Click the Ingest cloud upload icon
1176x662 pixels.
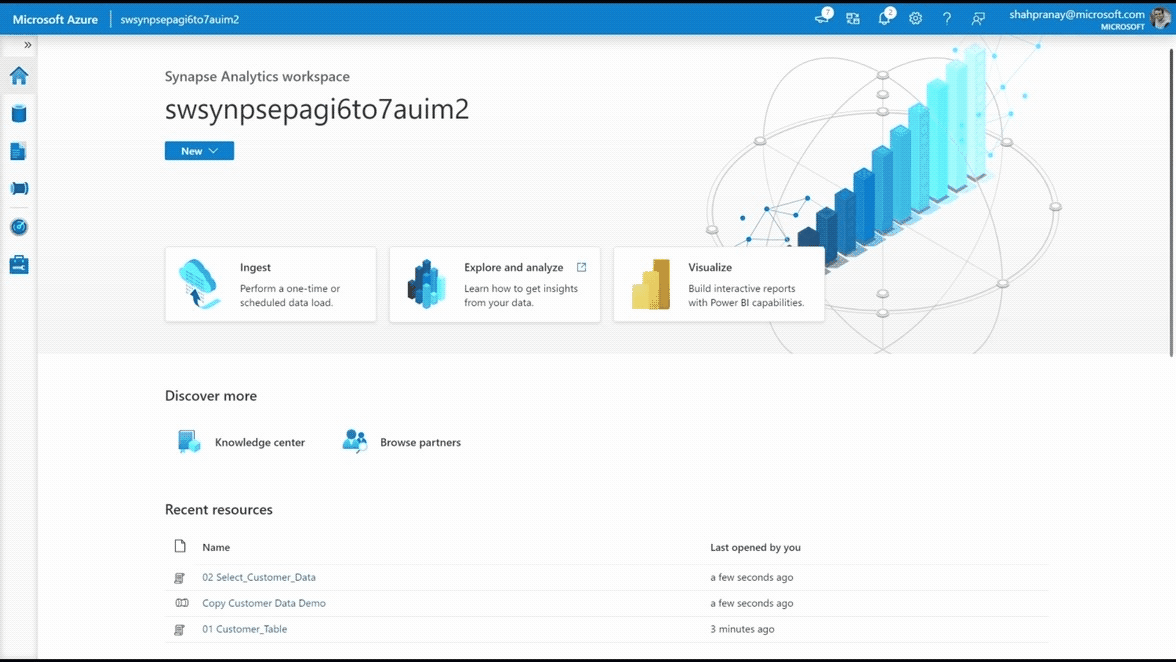(199, 284)
